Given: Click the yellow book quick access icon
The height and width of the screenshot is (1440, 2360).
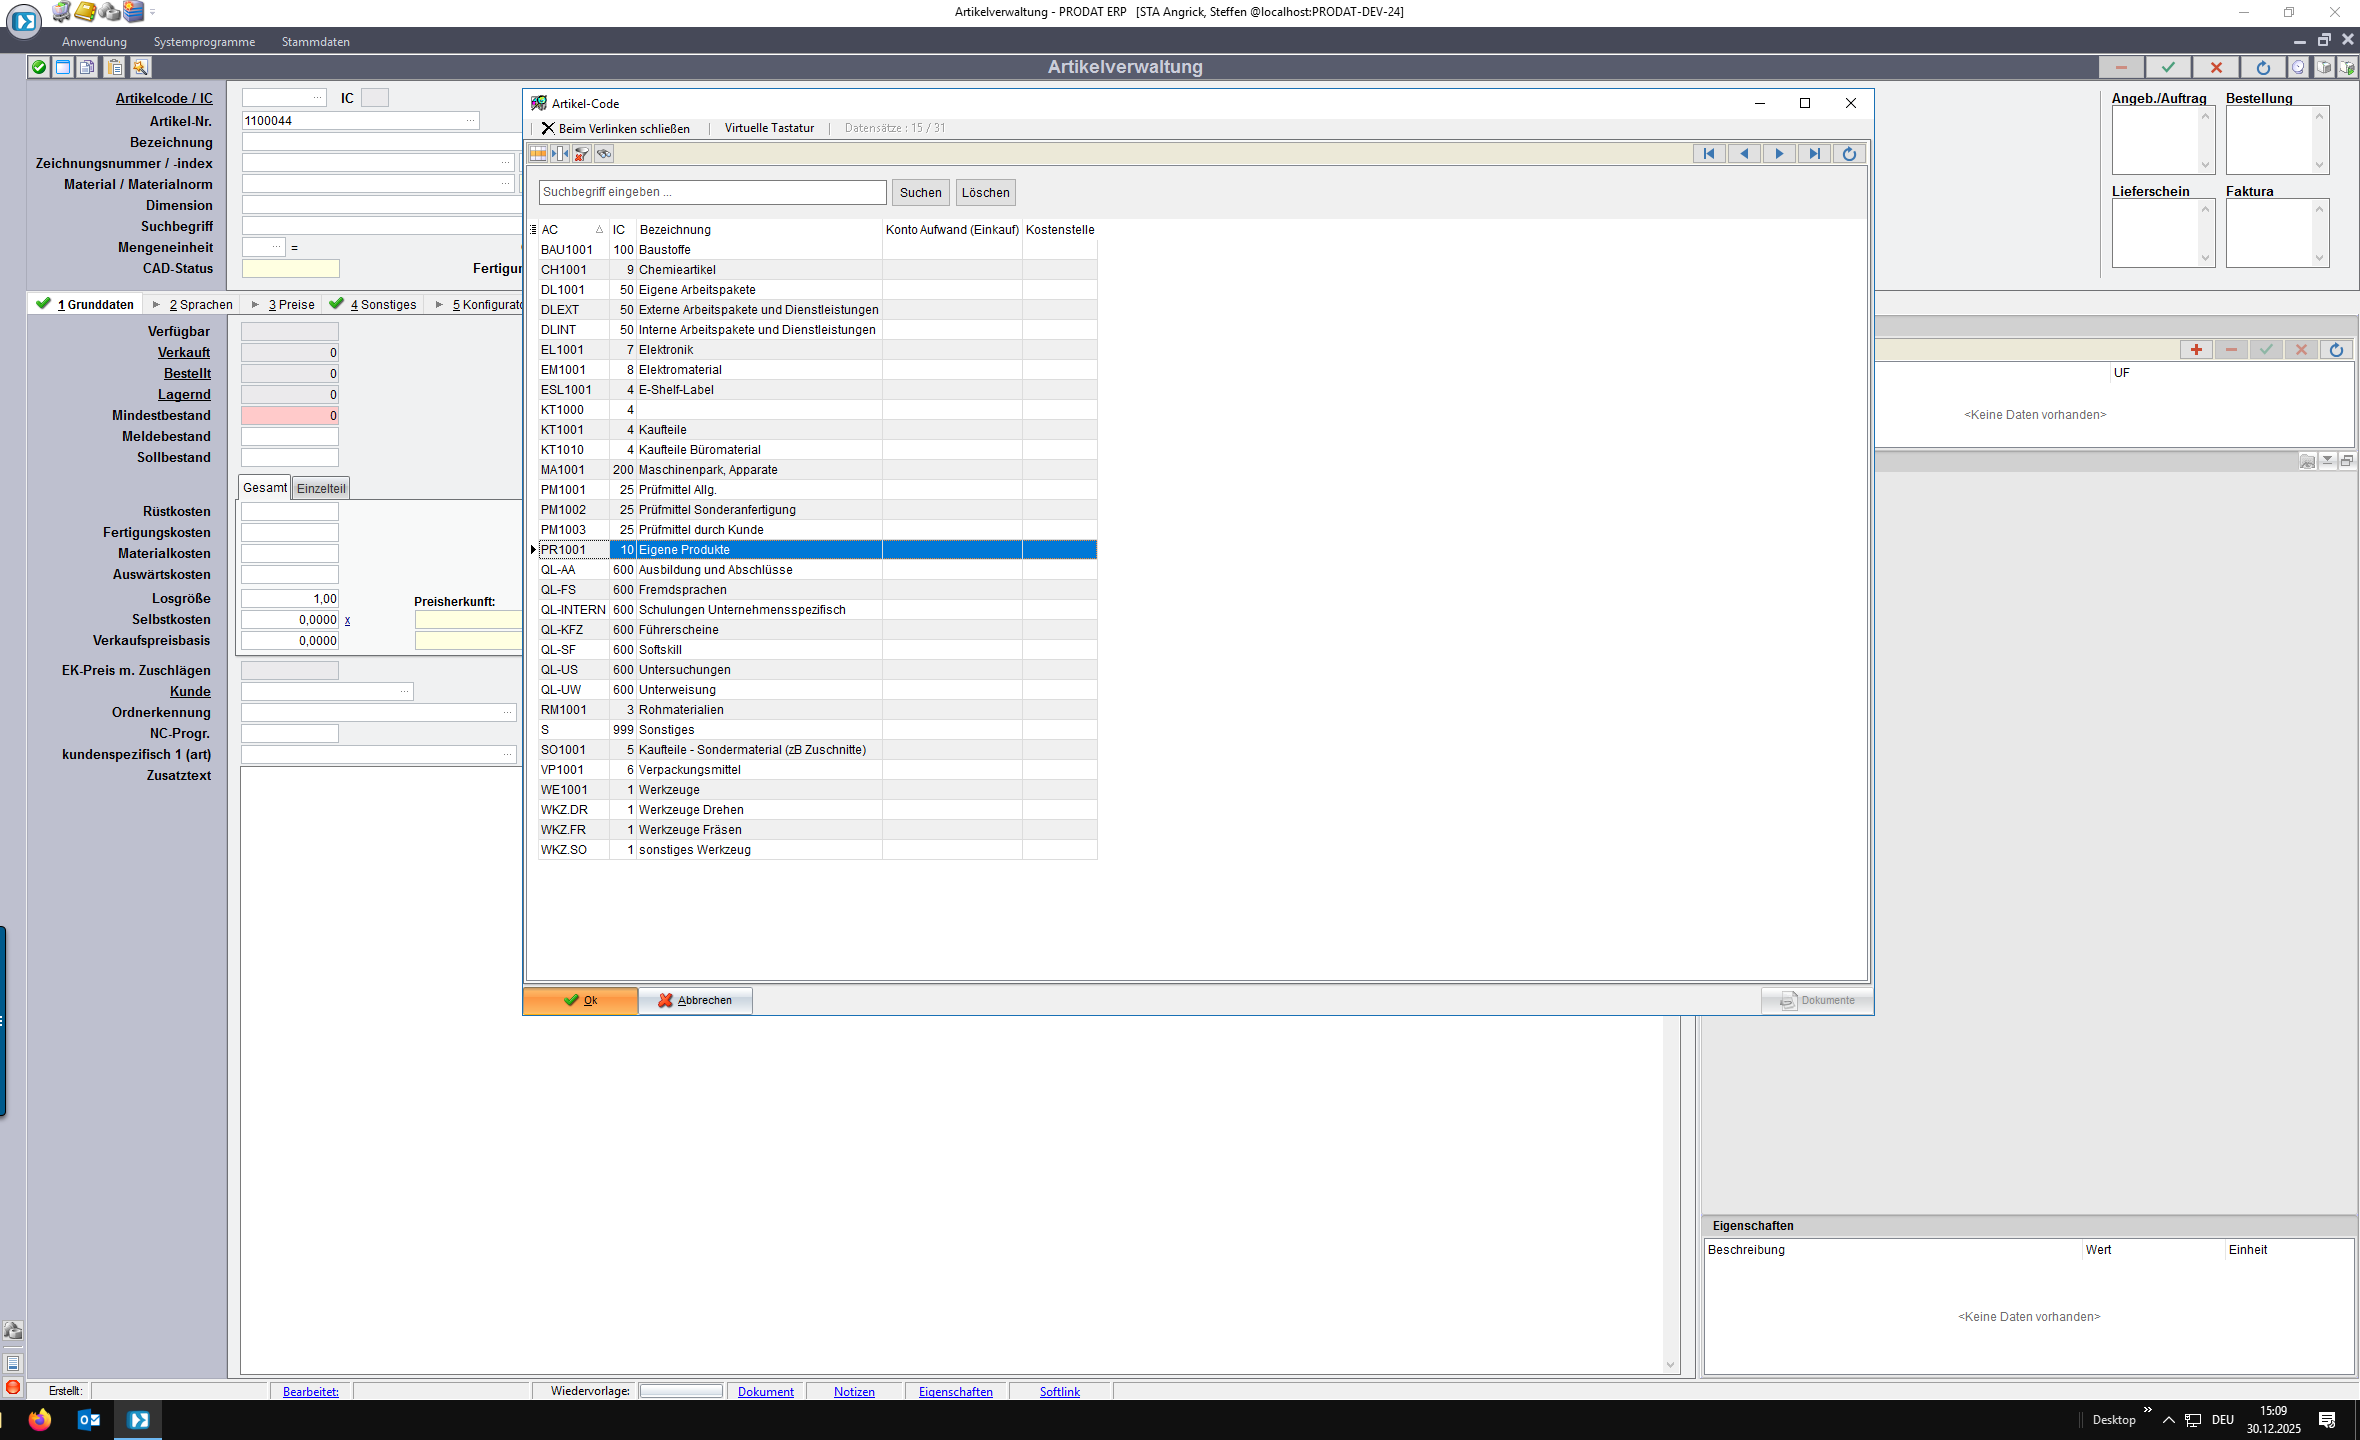Looking at the screenshot, I should click(x=86, y=12).
